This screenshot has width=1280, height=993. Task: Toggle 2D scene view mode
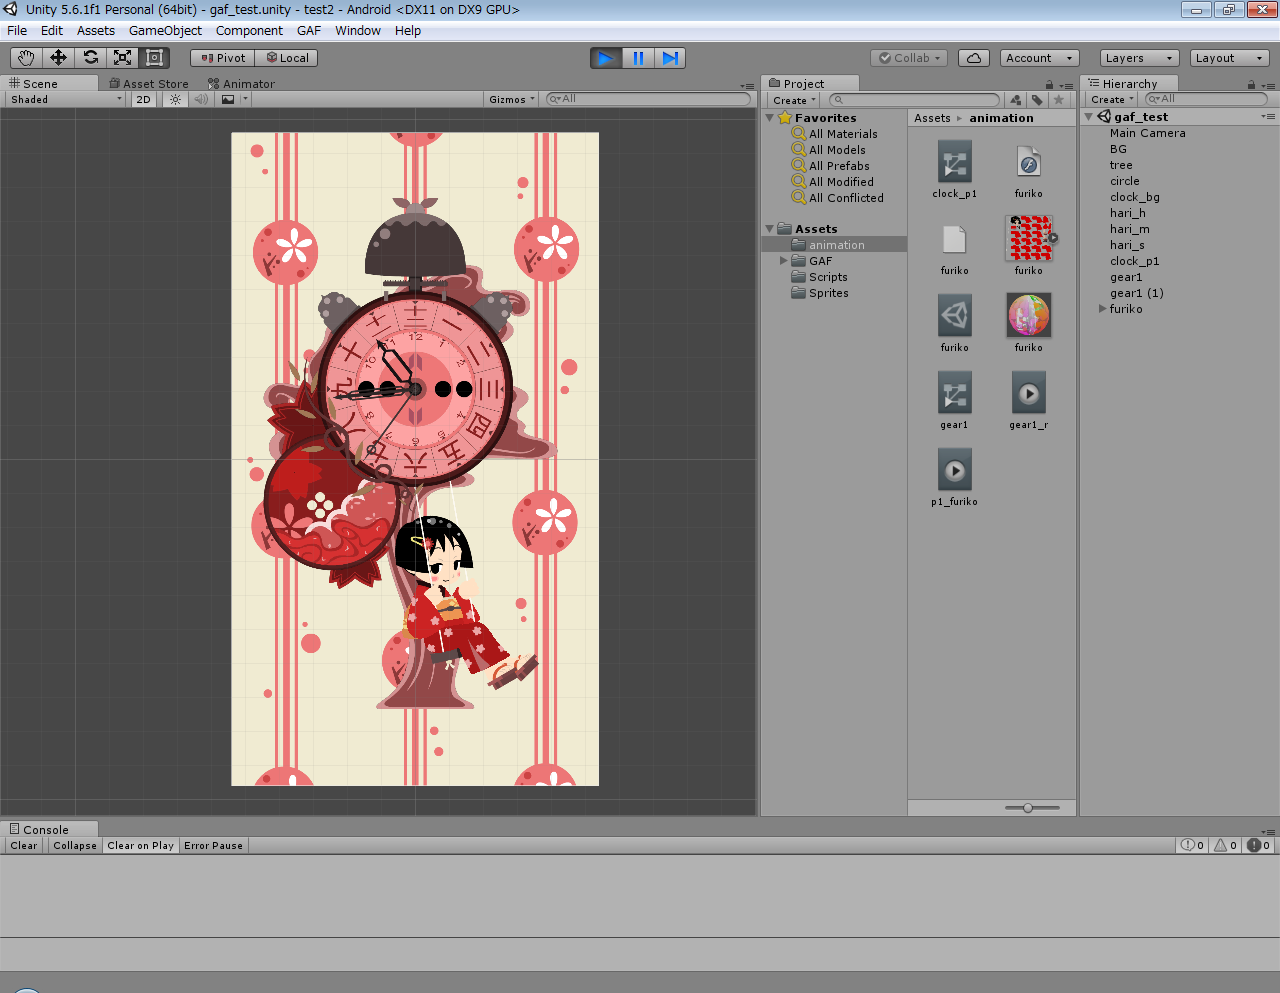(x=143, y=99)
